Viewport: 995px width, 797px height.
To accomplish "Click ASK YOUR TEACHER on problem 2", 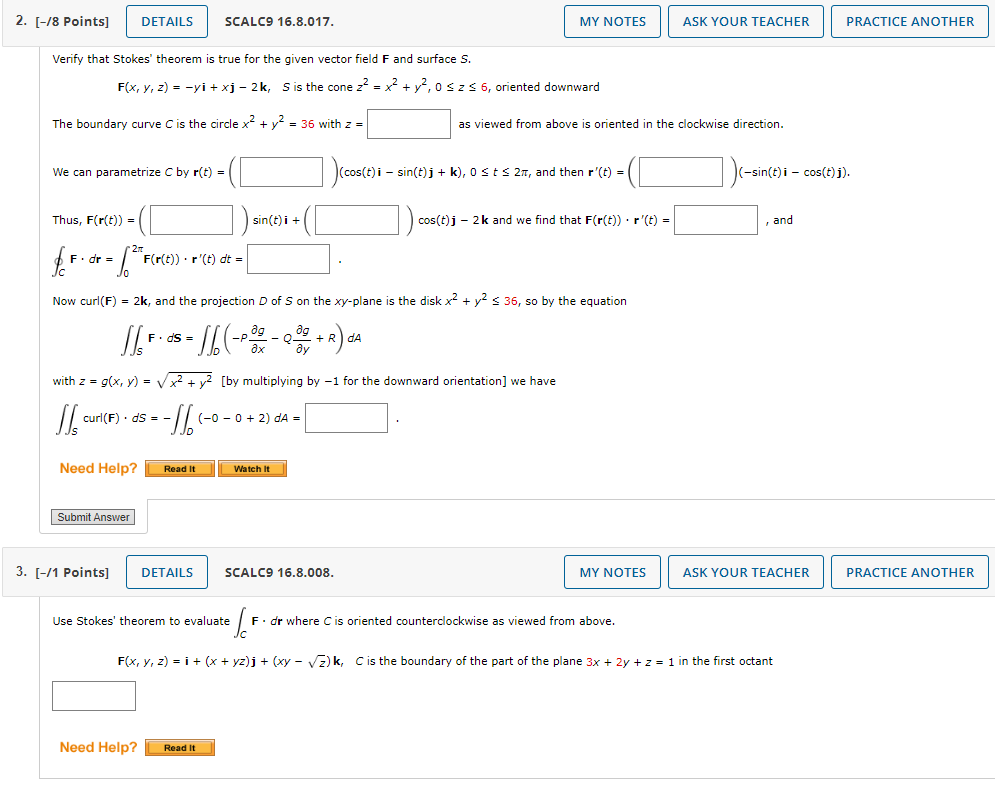I will point(745,21).
